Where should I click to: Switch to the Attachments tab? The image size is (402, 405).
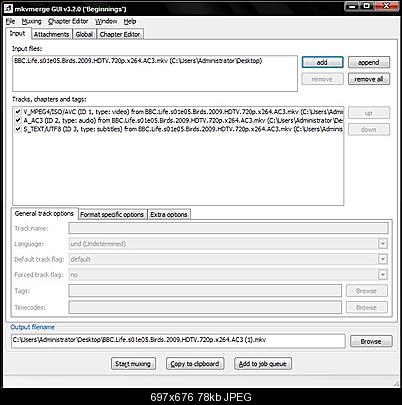51,34
